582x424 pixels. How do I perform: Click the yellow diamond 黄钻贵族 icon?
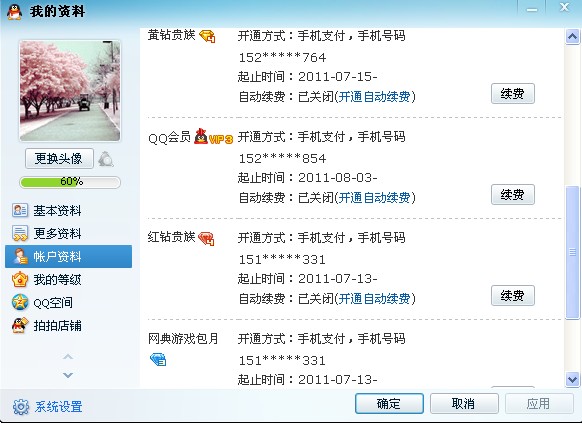tap(207, 36)
